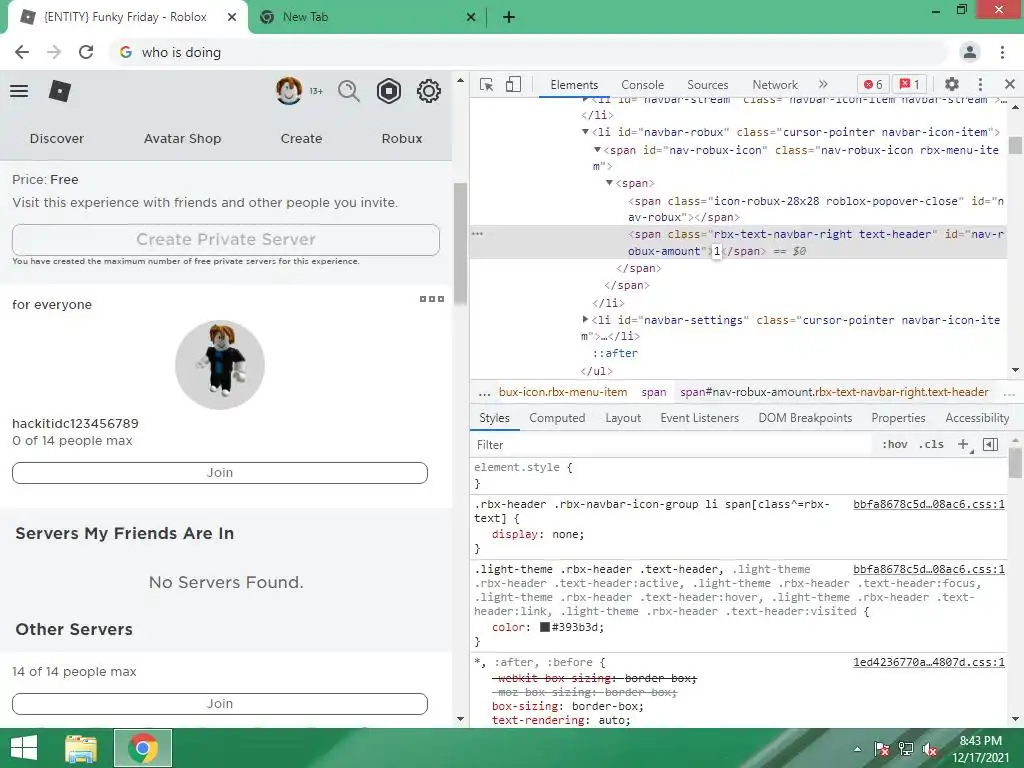This screenshot has height=768, width=1024.
Task: Open the Avatar Shop navigation link
Action: coord(182,138)
